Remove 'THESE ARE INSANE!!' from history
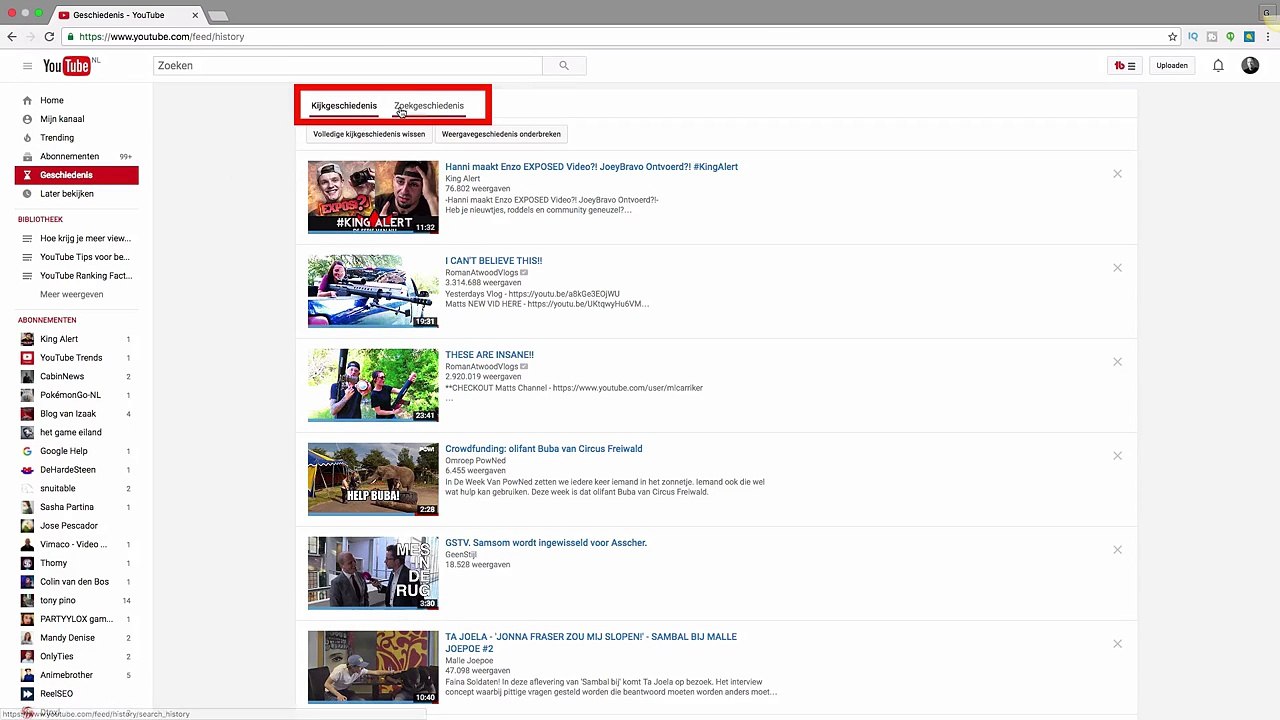Image resolution: width=1280 pixels, height=720 pixels. [x=1117, y=362]
